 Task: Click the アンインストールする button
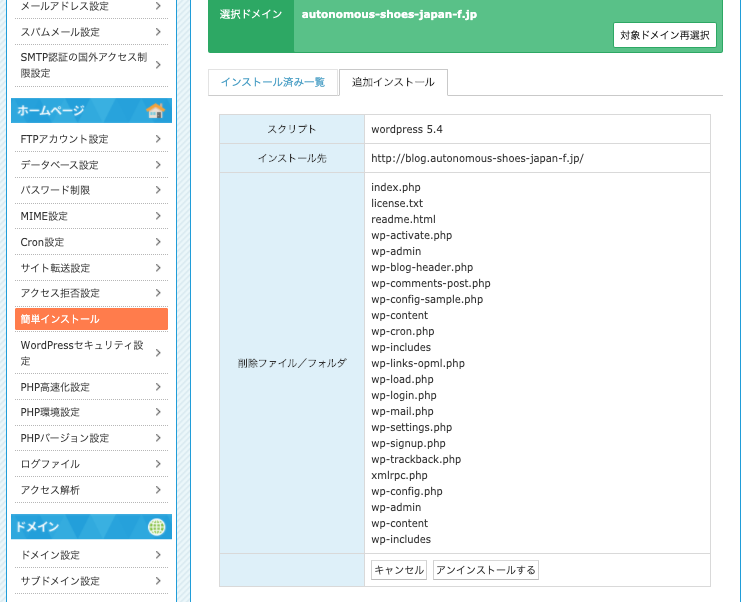click(x=486, y=570)
